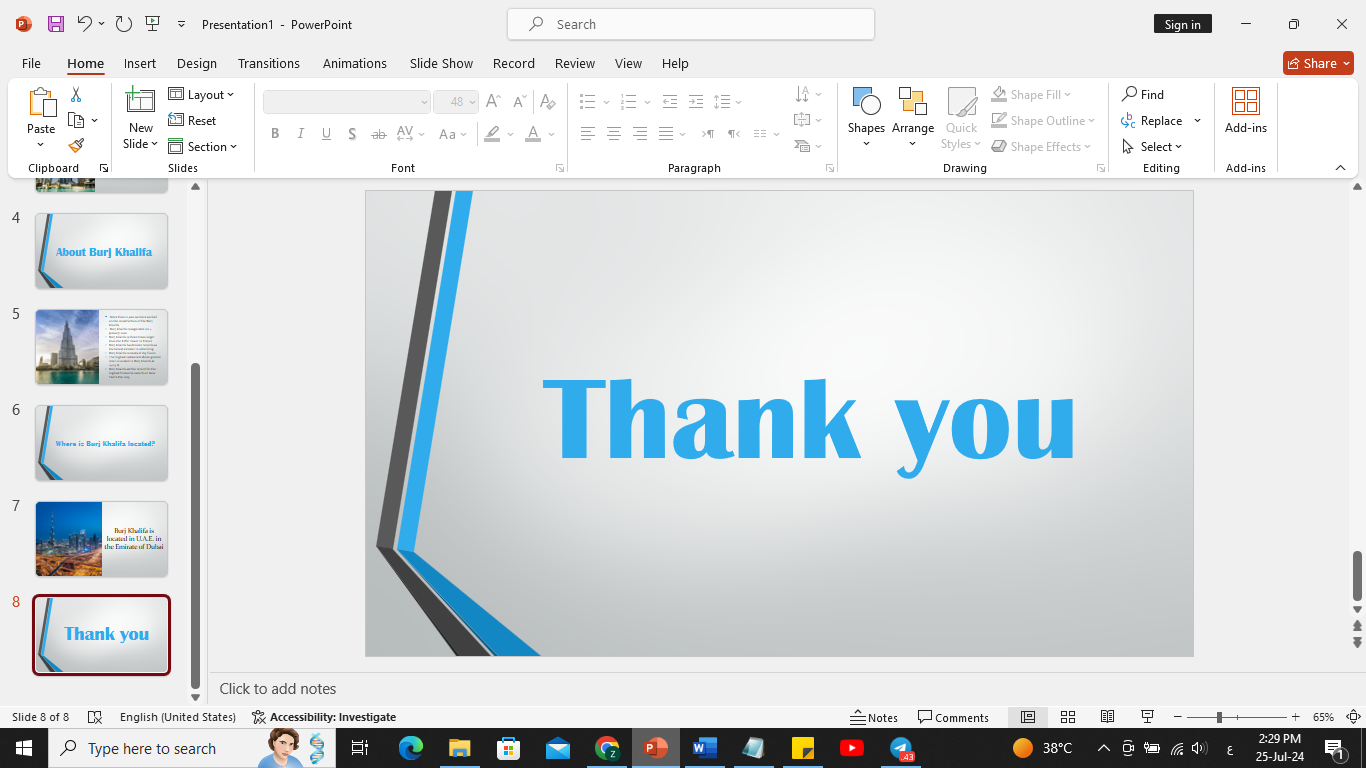Click the Redo icon in quick access

pyautogui.click(x=123, y=24)
